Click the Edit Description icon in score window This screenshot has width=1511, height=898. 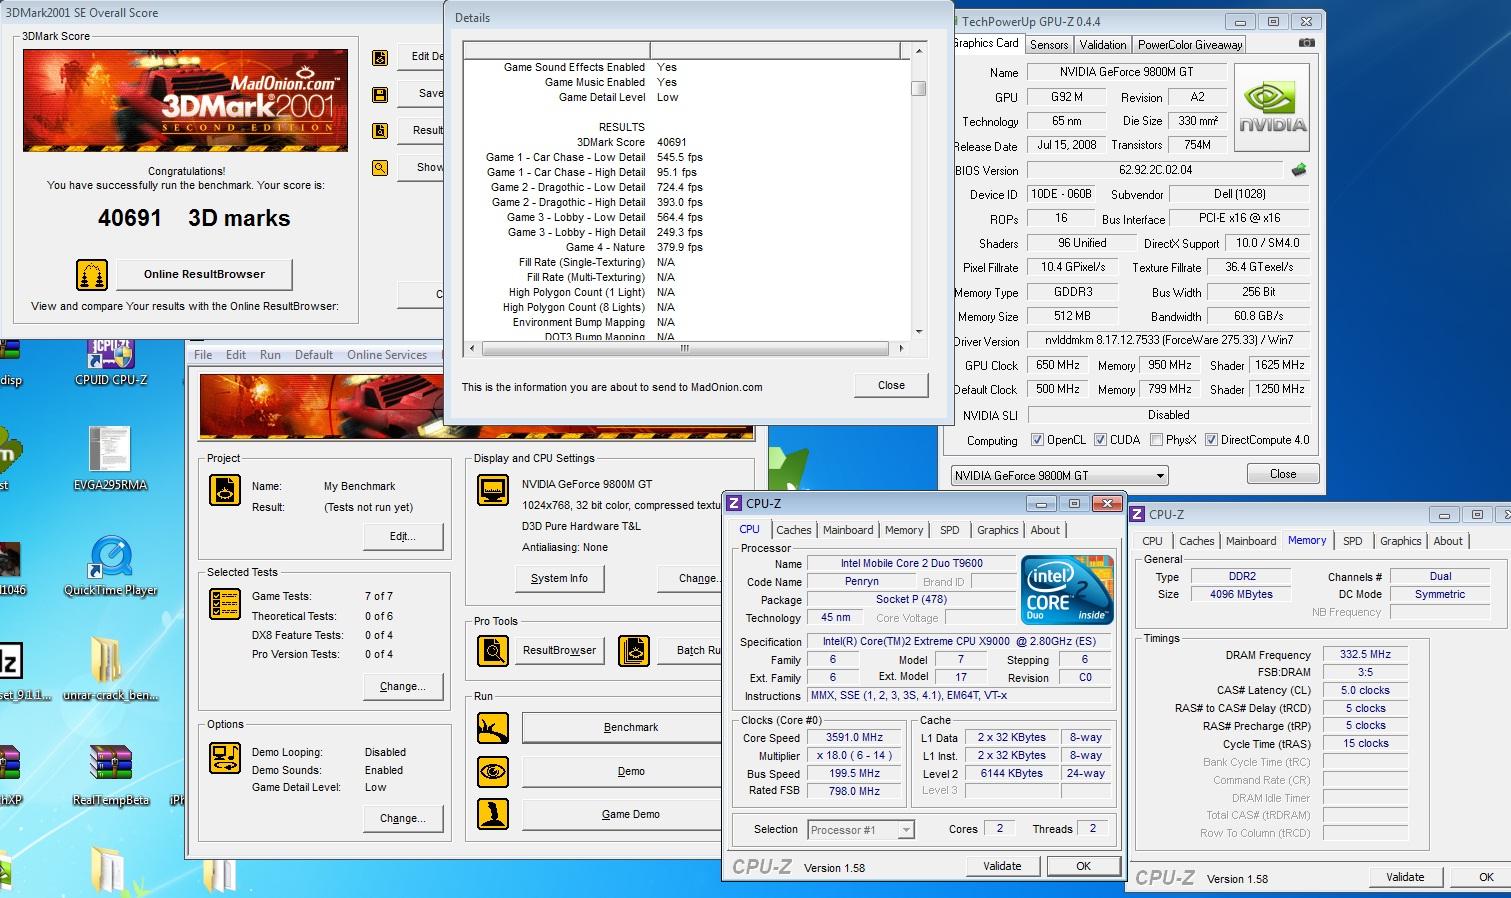pos(380,58)
